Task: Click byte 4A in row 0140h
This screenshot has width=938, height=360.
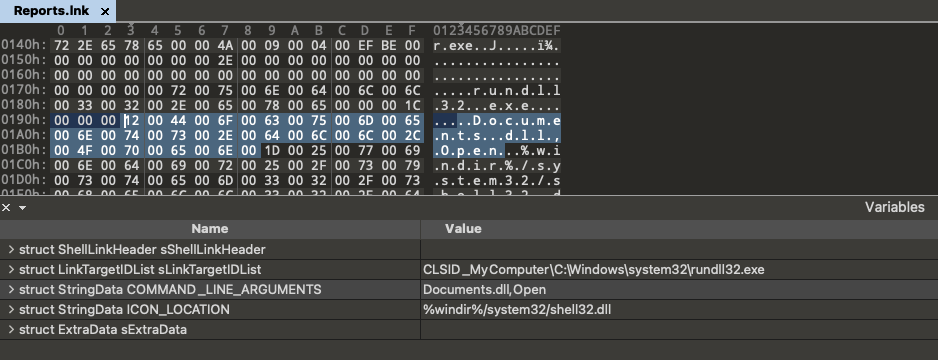Action: 225,45
